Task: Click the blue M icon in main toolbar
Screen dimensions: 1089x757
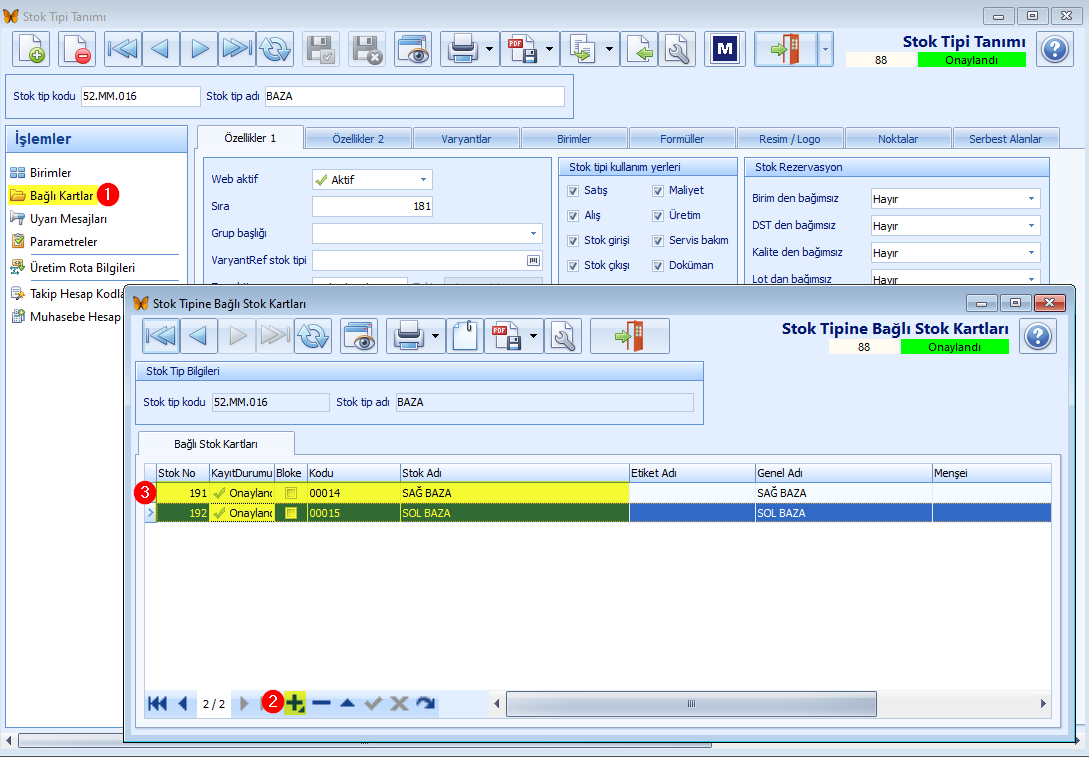Action: click(724, 49)
